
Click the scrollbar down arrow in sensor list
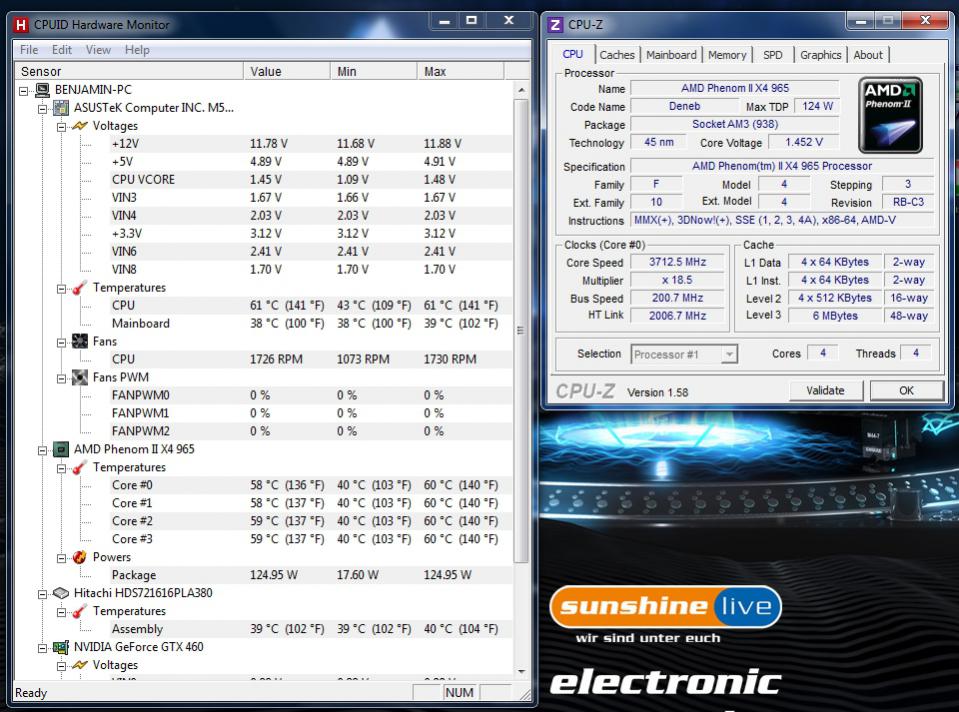coord(521,672)
